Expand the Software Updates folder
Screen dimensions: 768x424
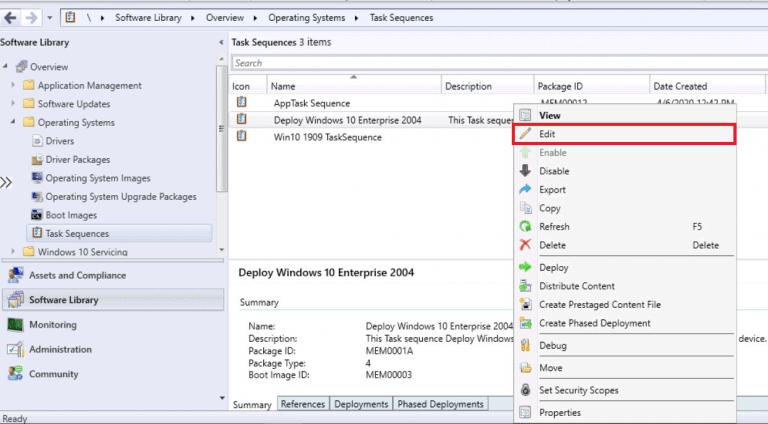(x=14, y=104)
